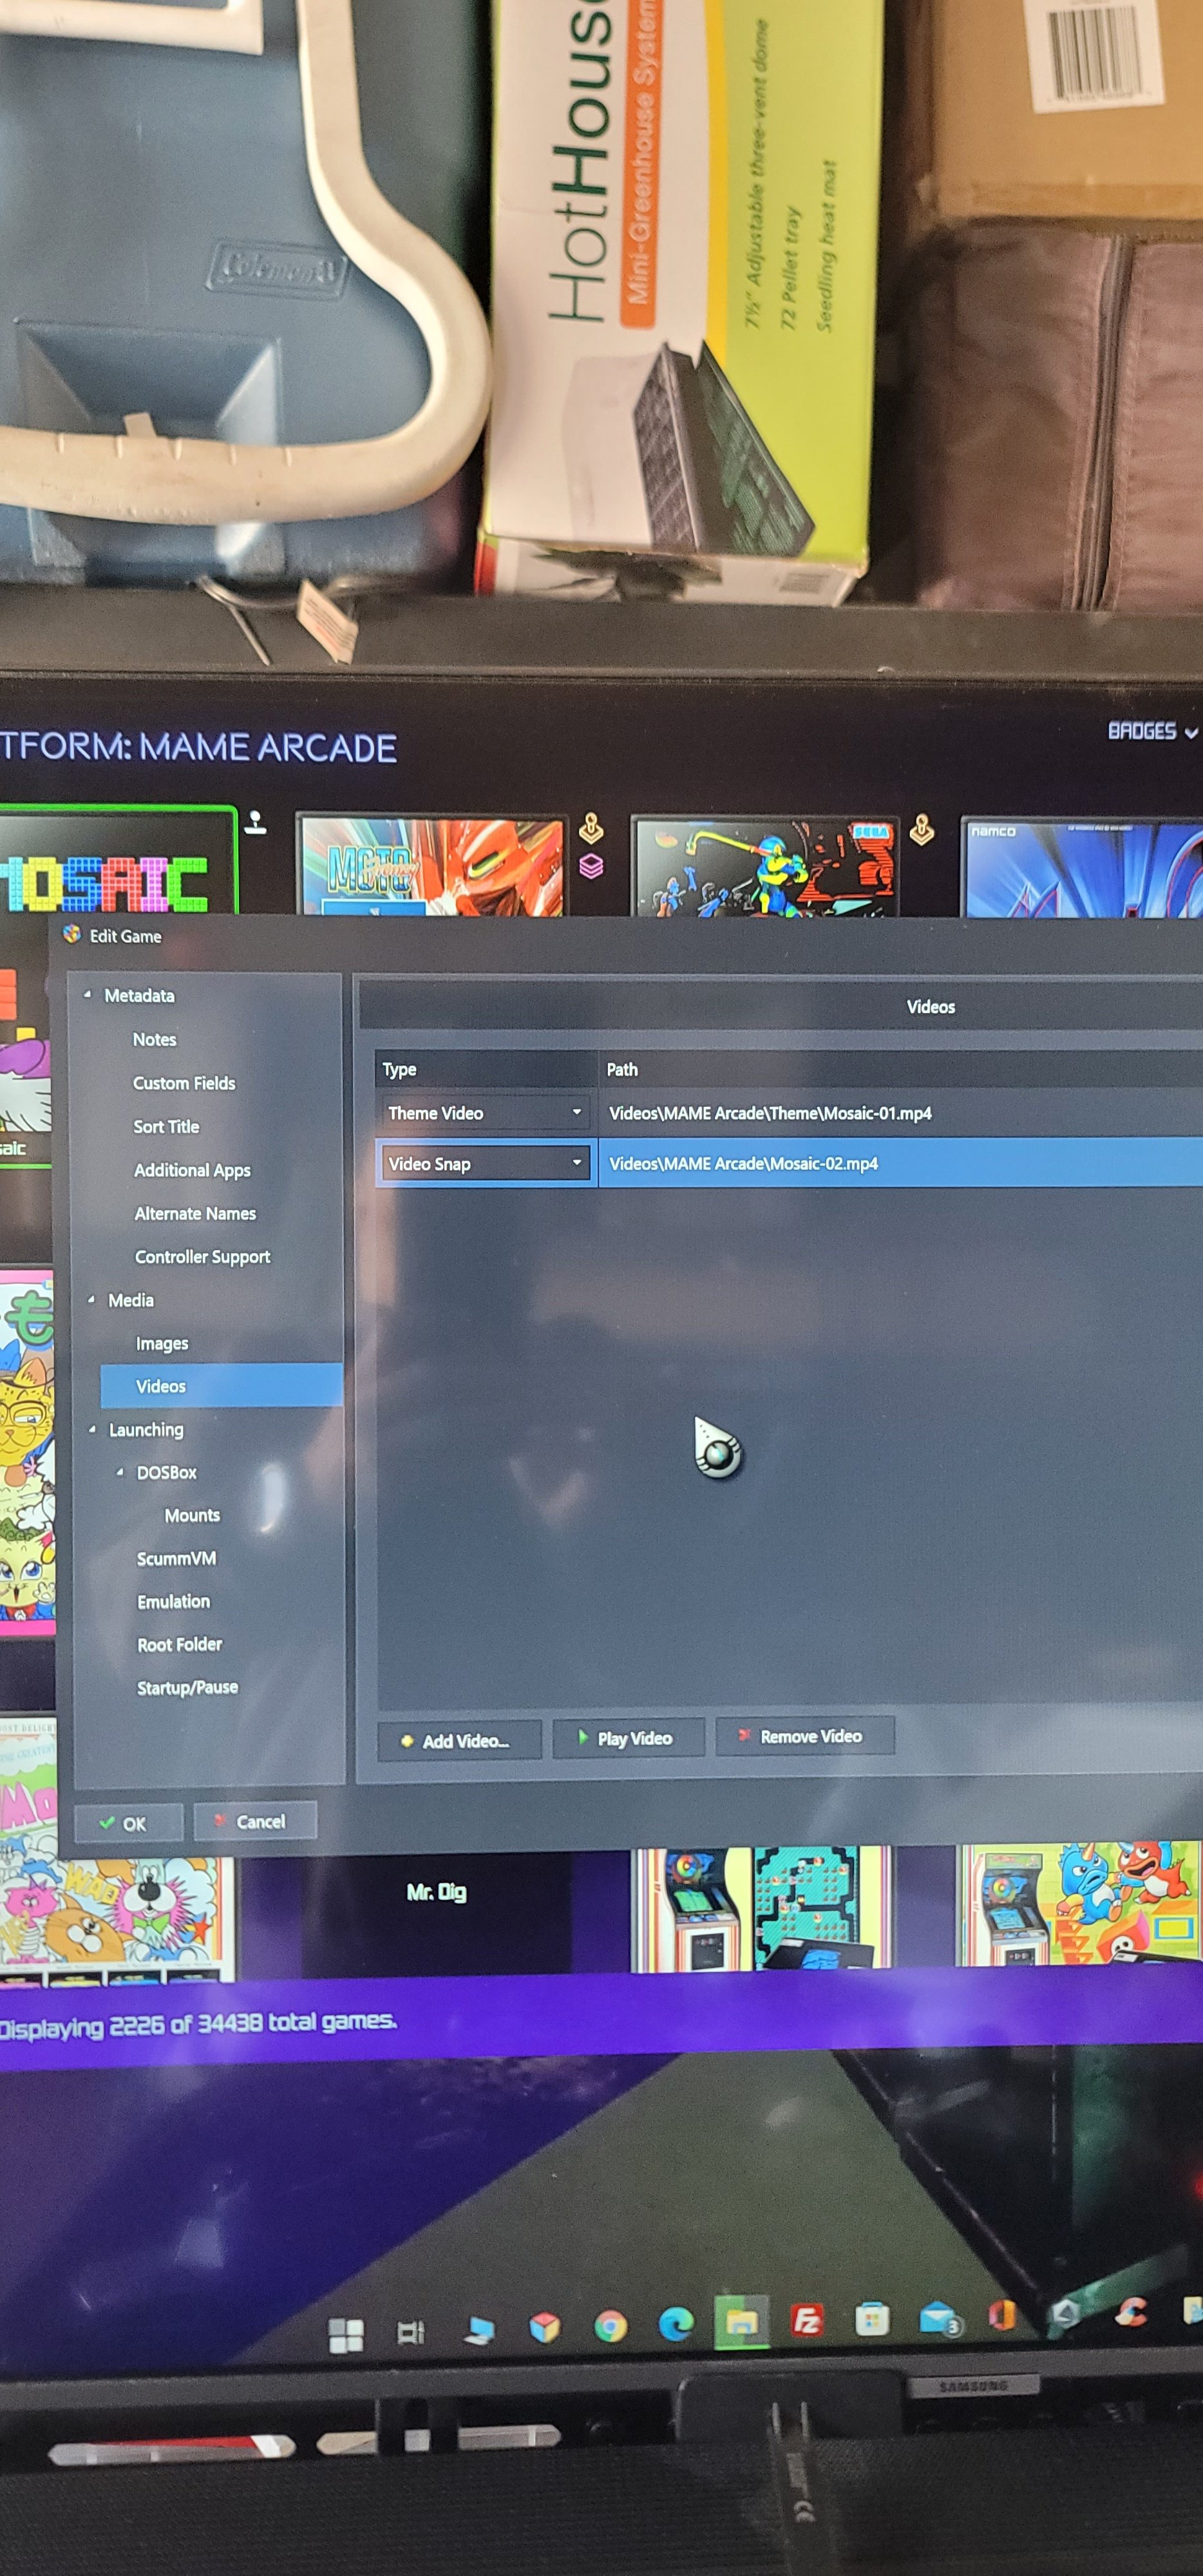The width and height of the screenshot is (1203, 2576).
Task: Launch Google Chrome from the taskbar
Action: [611, 2326]
